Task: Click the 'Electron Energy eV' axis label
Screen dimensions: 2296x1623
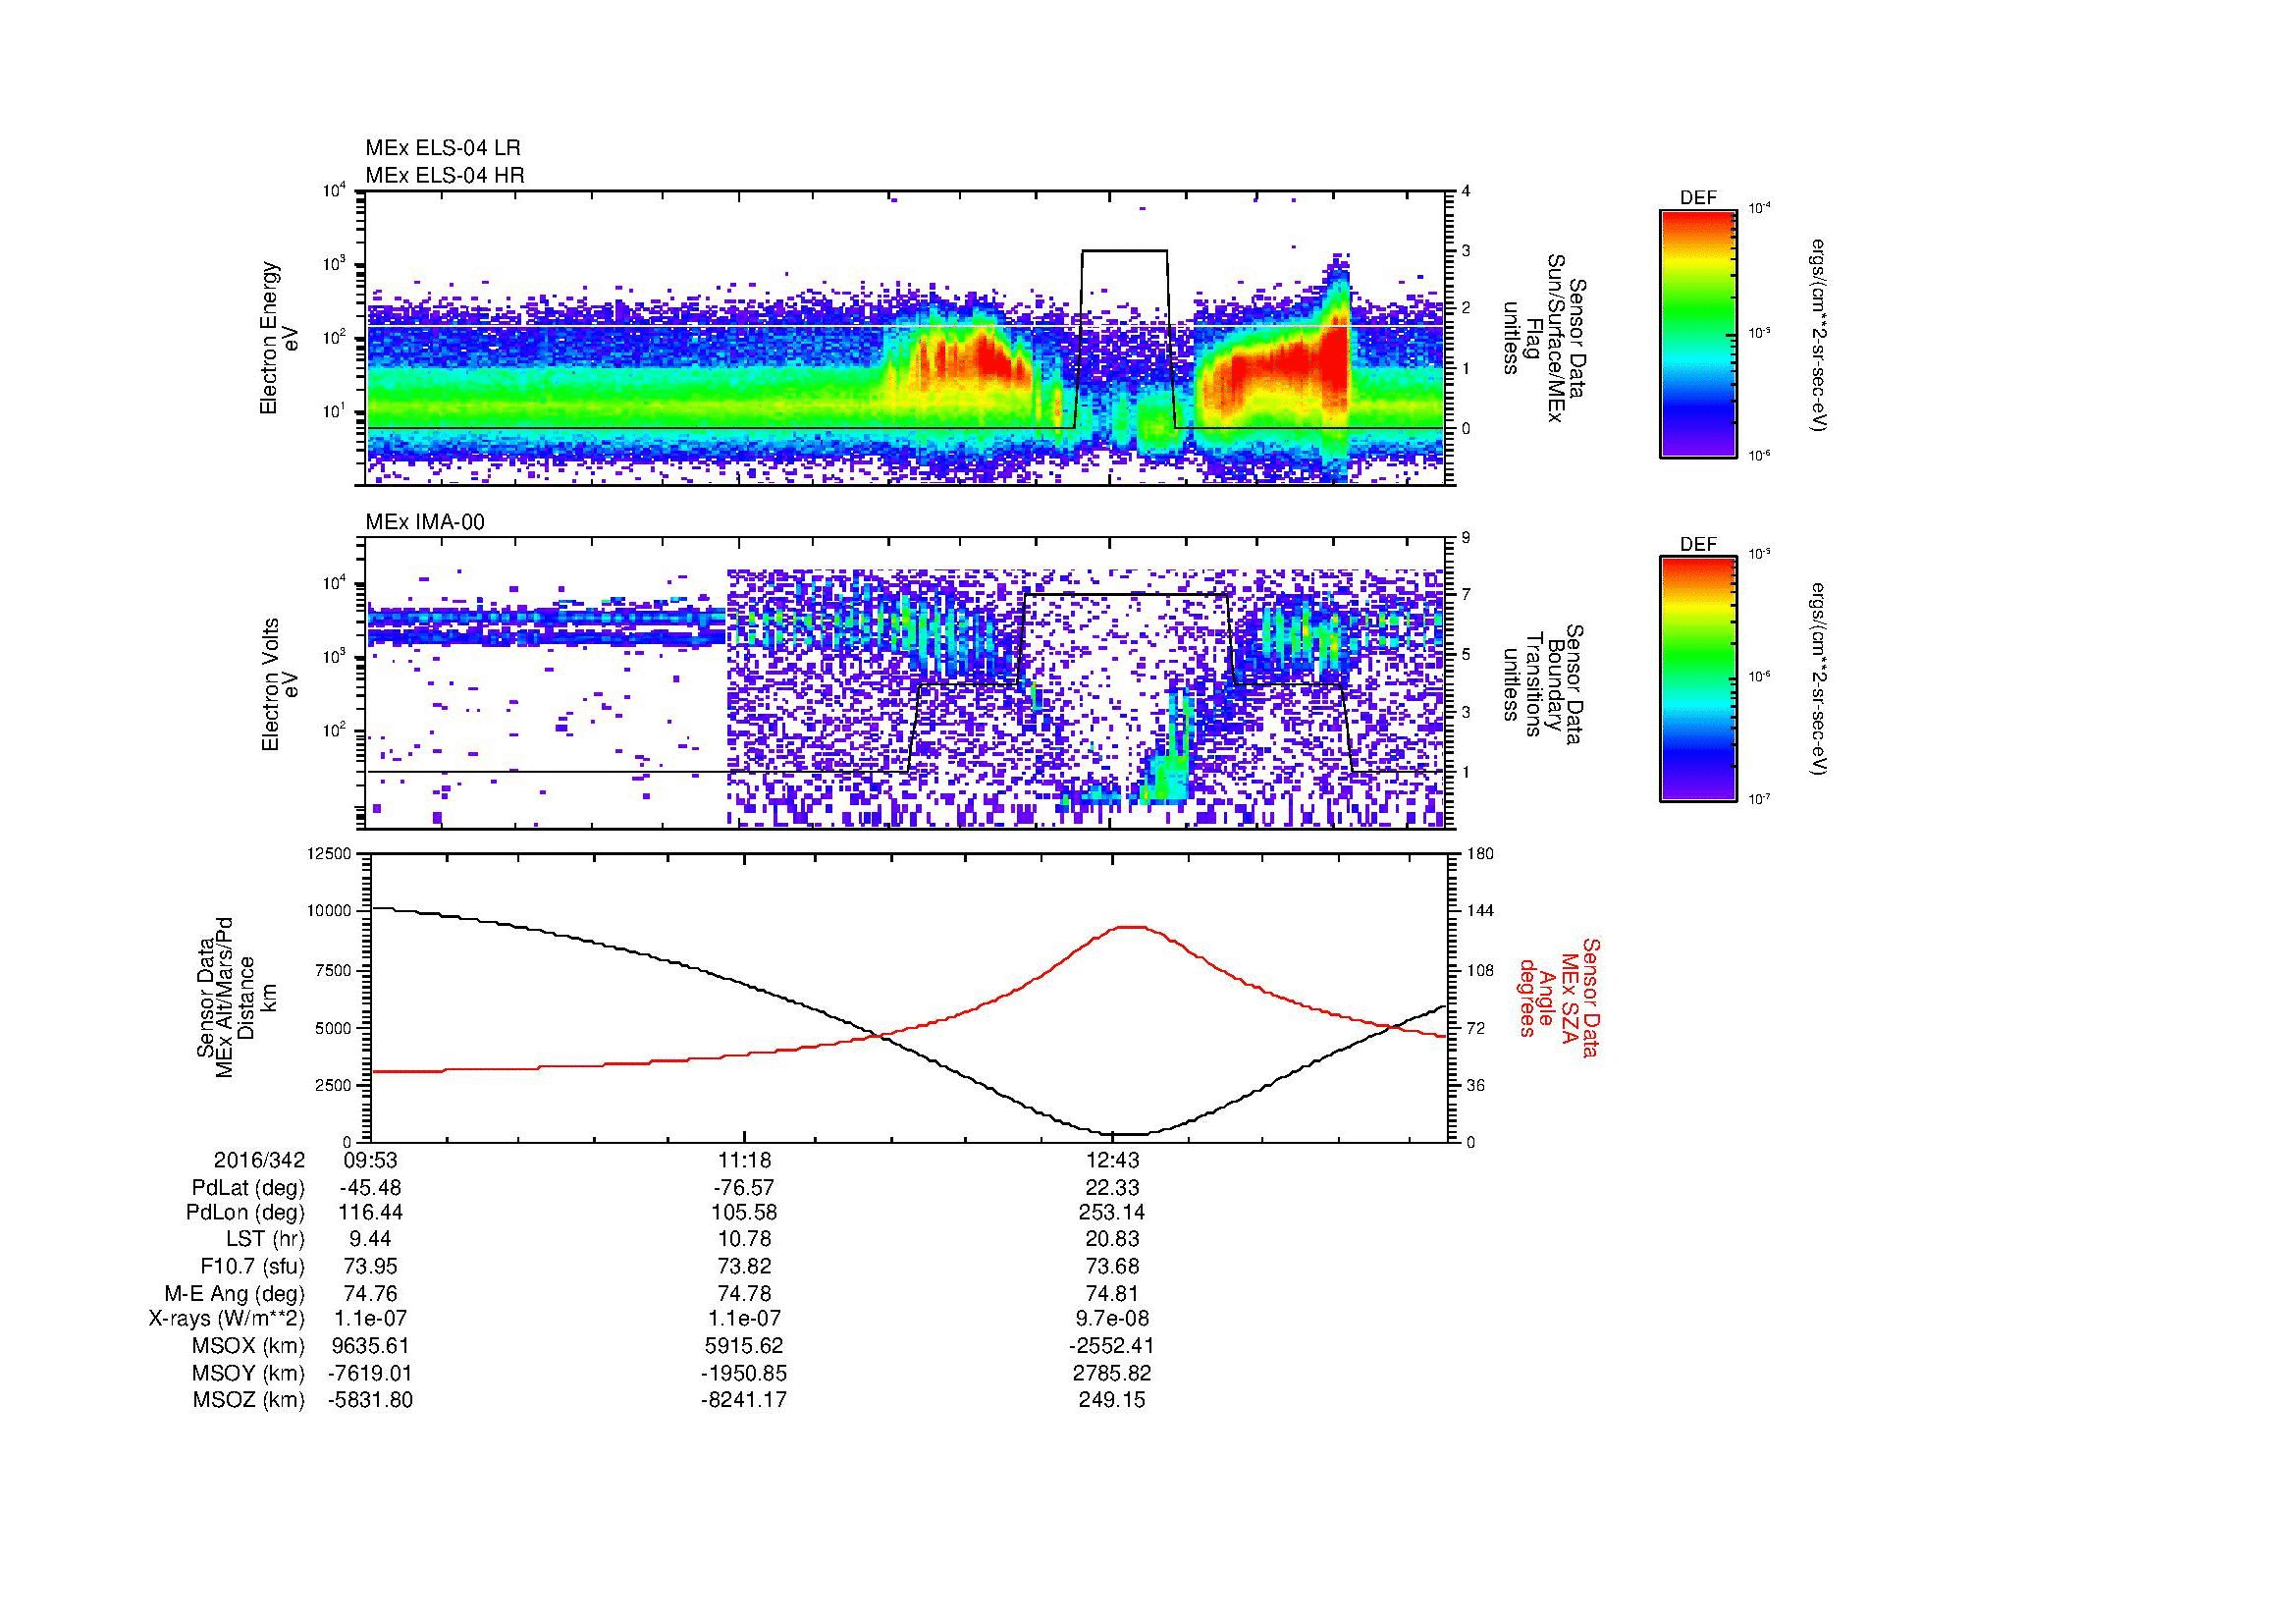Action: point(279,338)
